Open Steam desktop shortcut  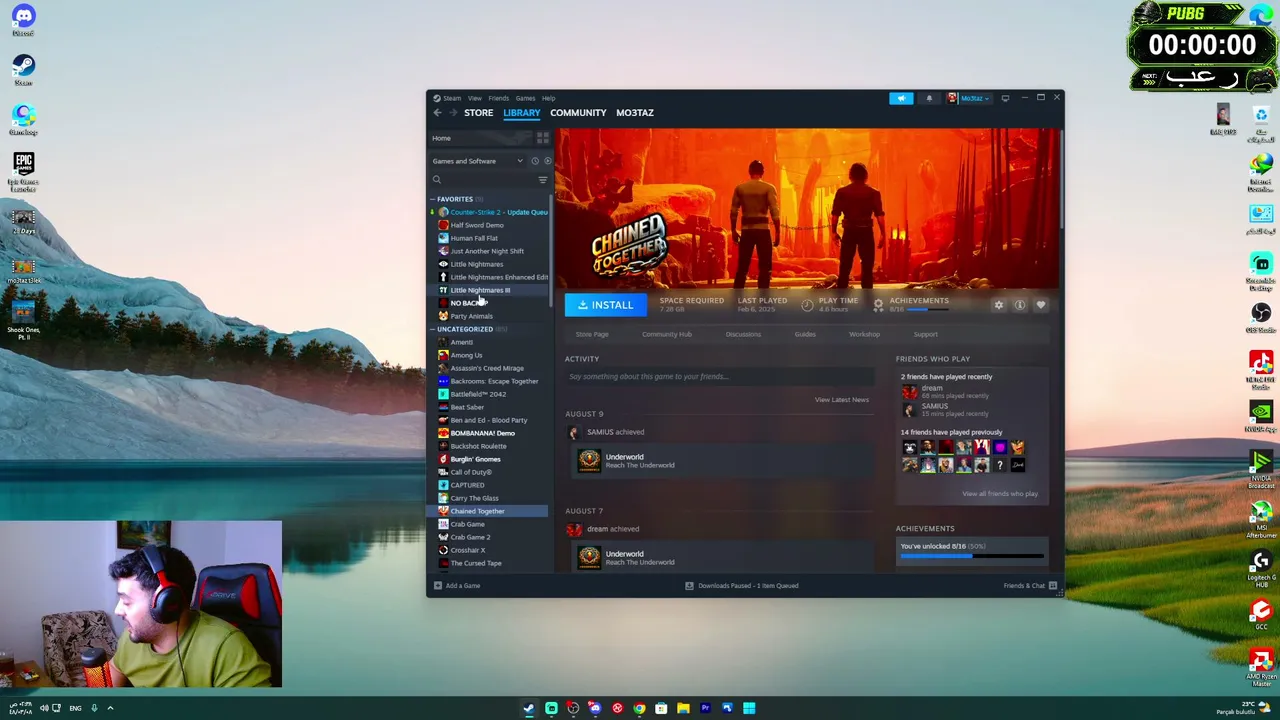coord(23,70)
